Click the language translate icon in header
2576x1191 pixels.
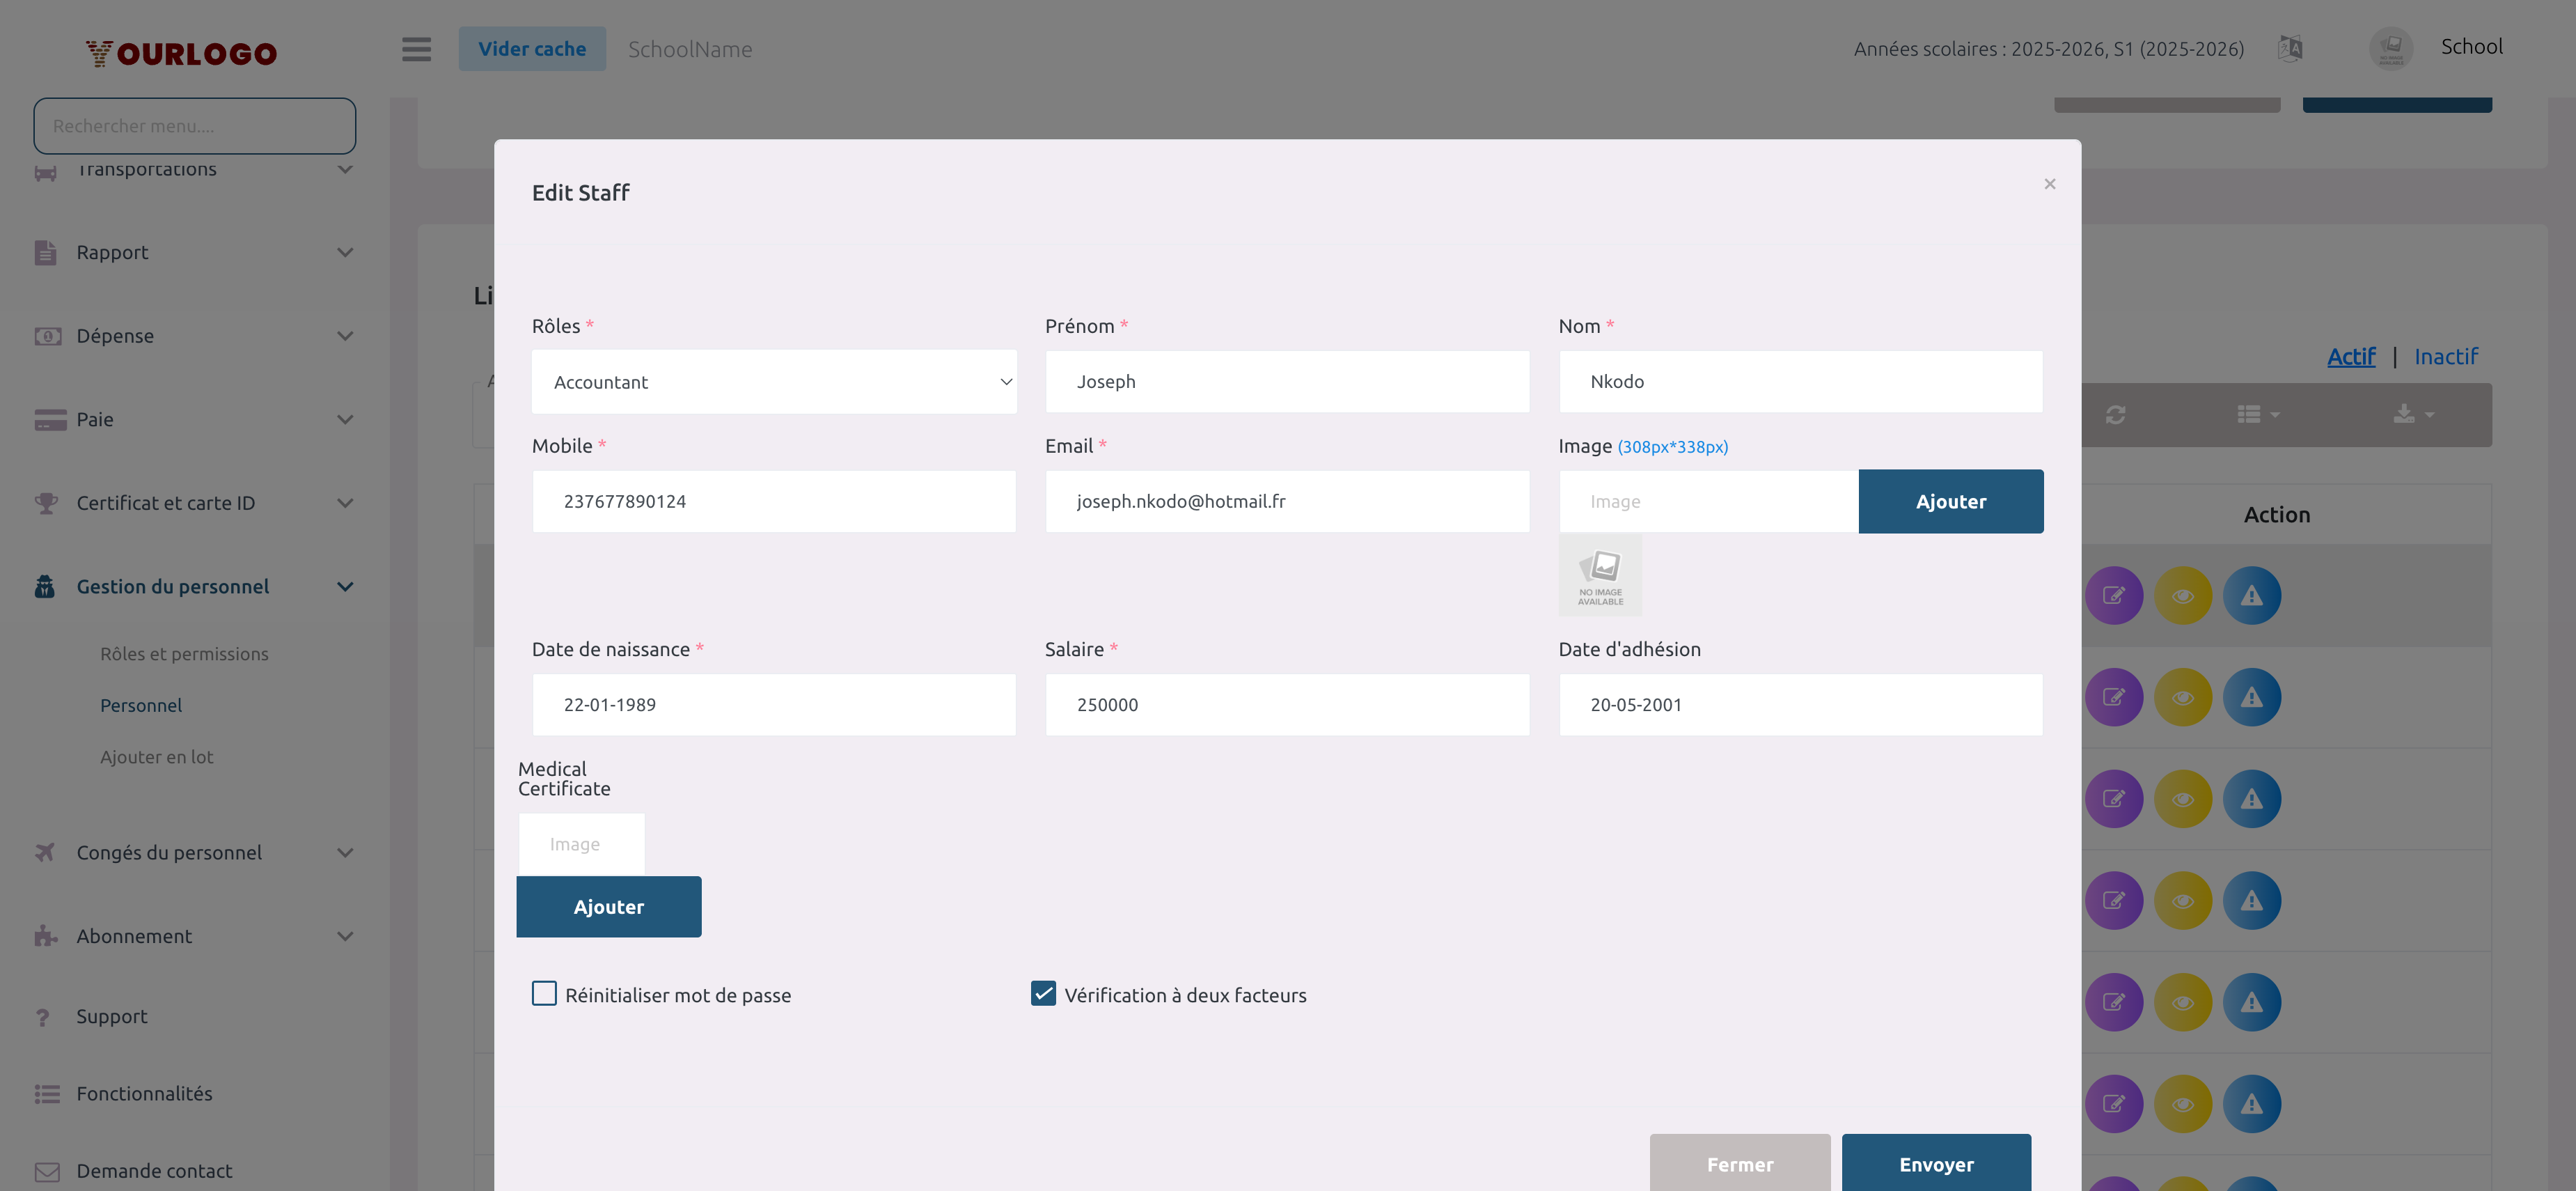pyautogui.click(x=2290, y=48)
